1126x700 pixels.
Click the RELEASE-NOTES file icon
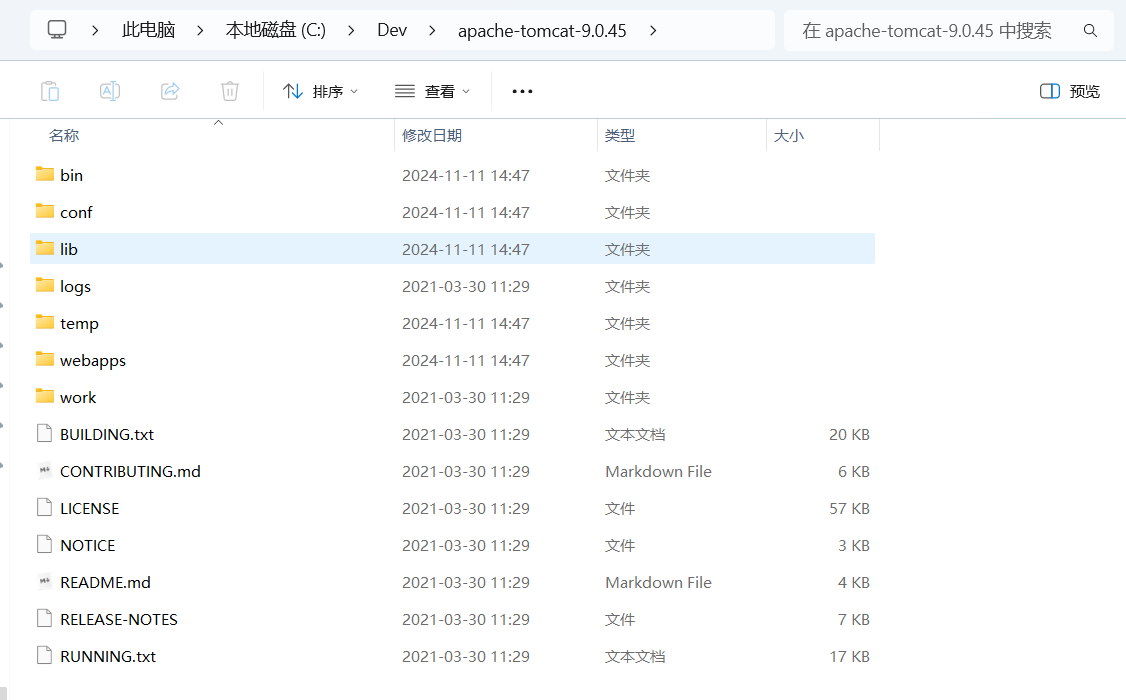[45, 618]
